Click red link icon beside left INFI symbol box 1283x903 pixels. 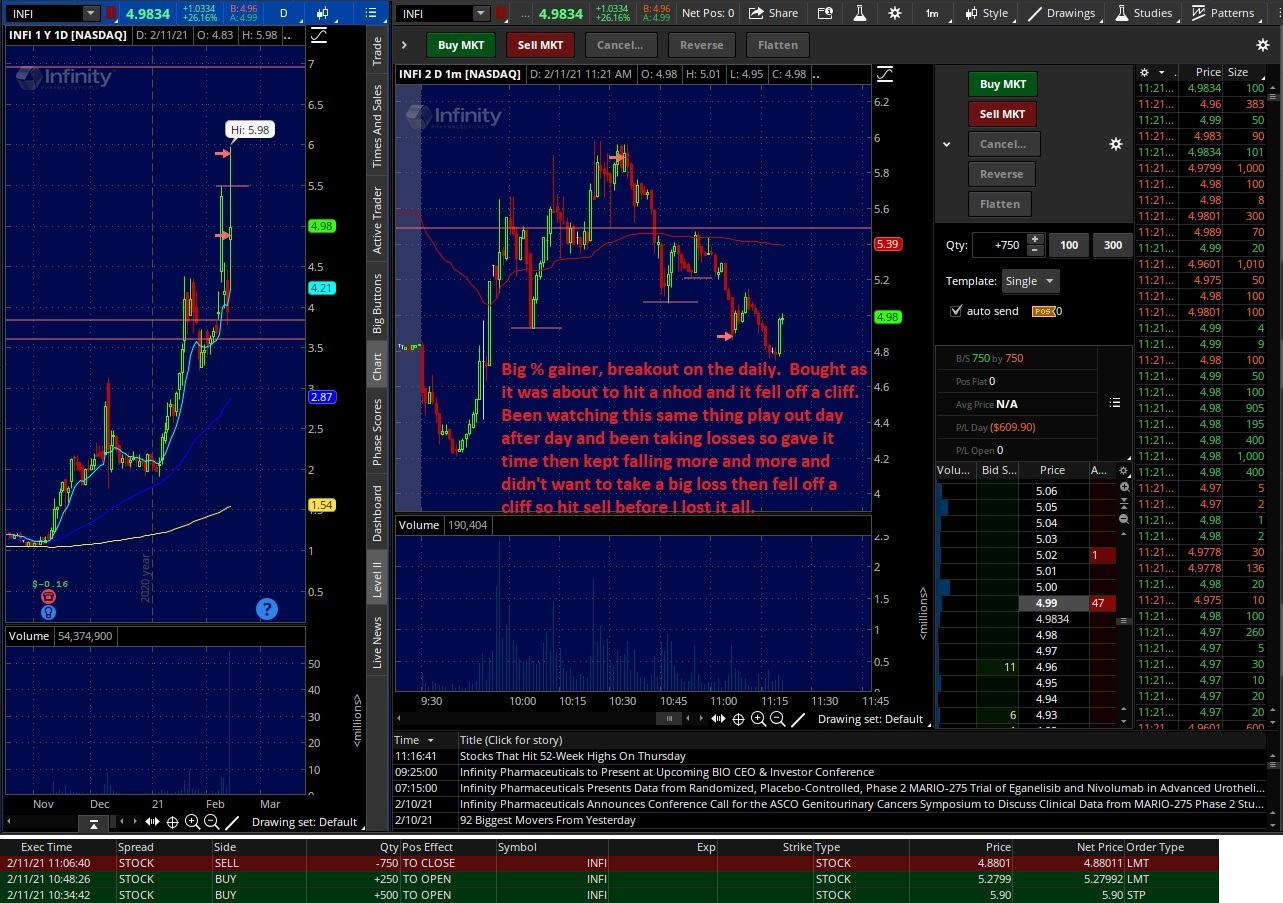click(110, 13)
